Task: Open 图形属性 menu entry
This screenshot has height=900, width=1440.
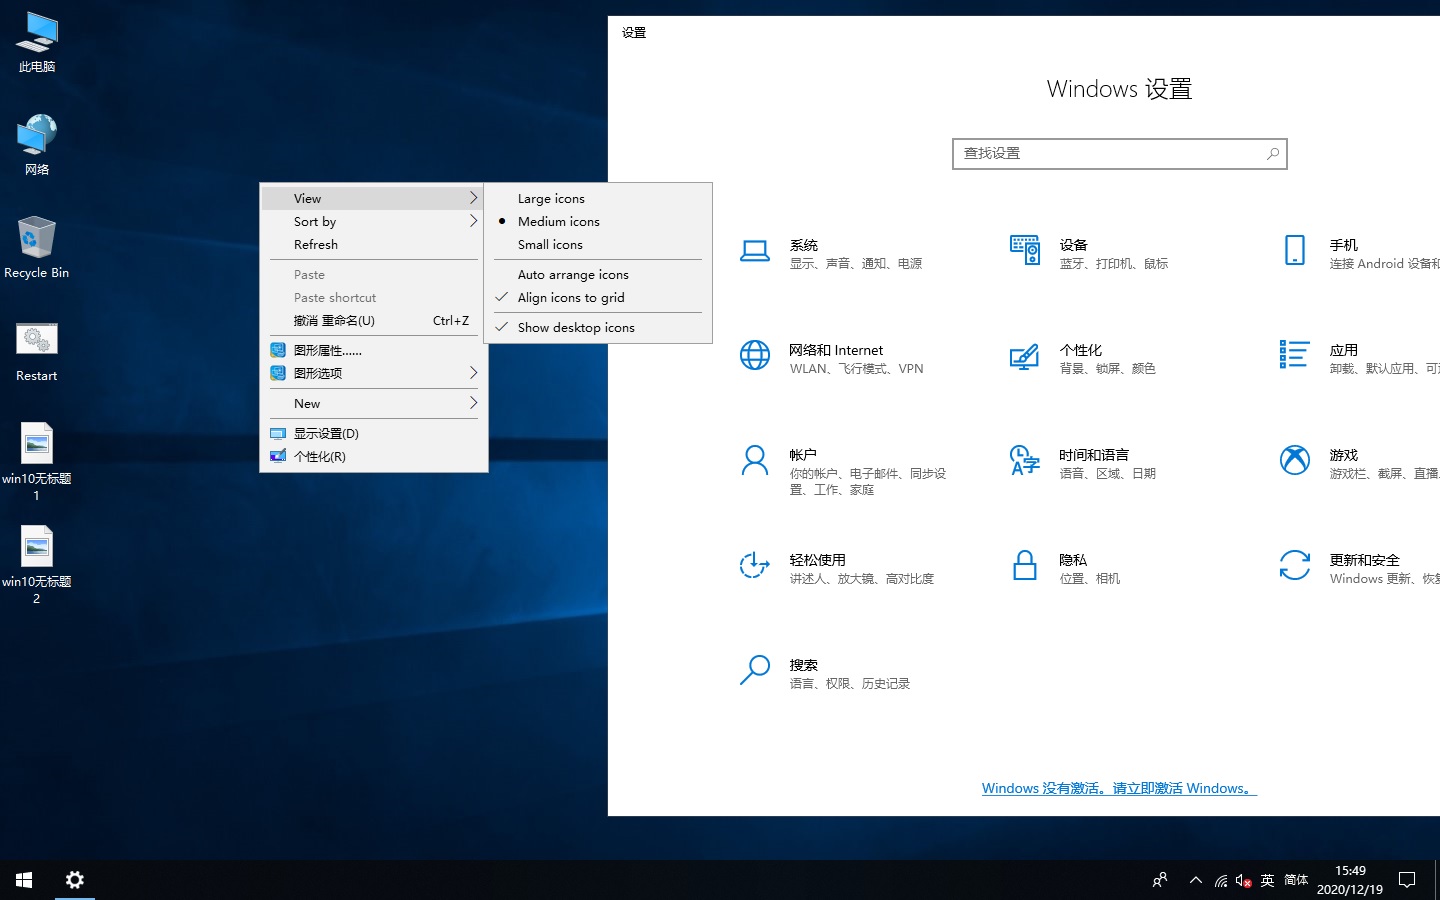Action: click(373, 350)
